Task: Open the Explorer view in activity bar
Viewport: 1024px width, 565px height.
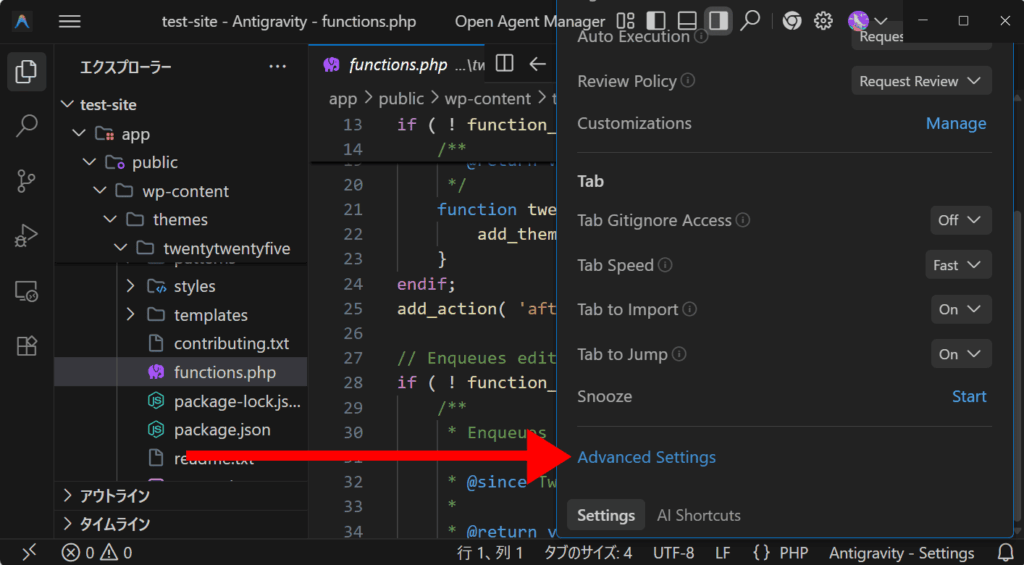Action: pos(27,71)
